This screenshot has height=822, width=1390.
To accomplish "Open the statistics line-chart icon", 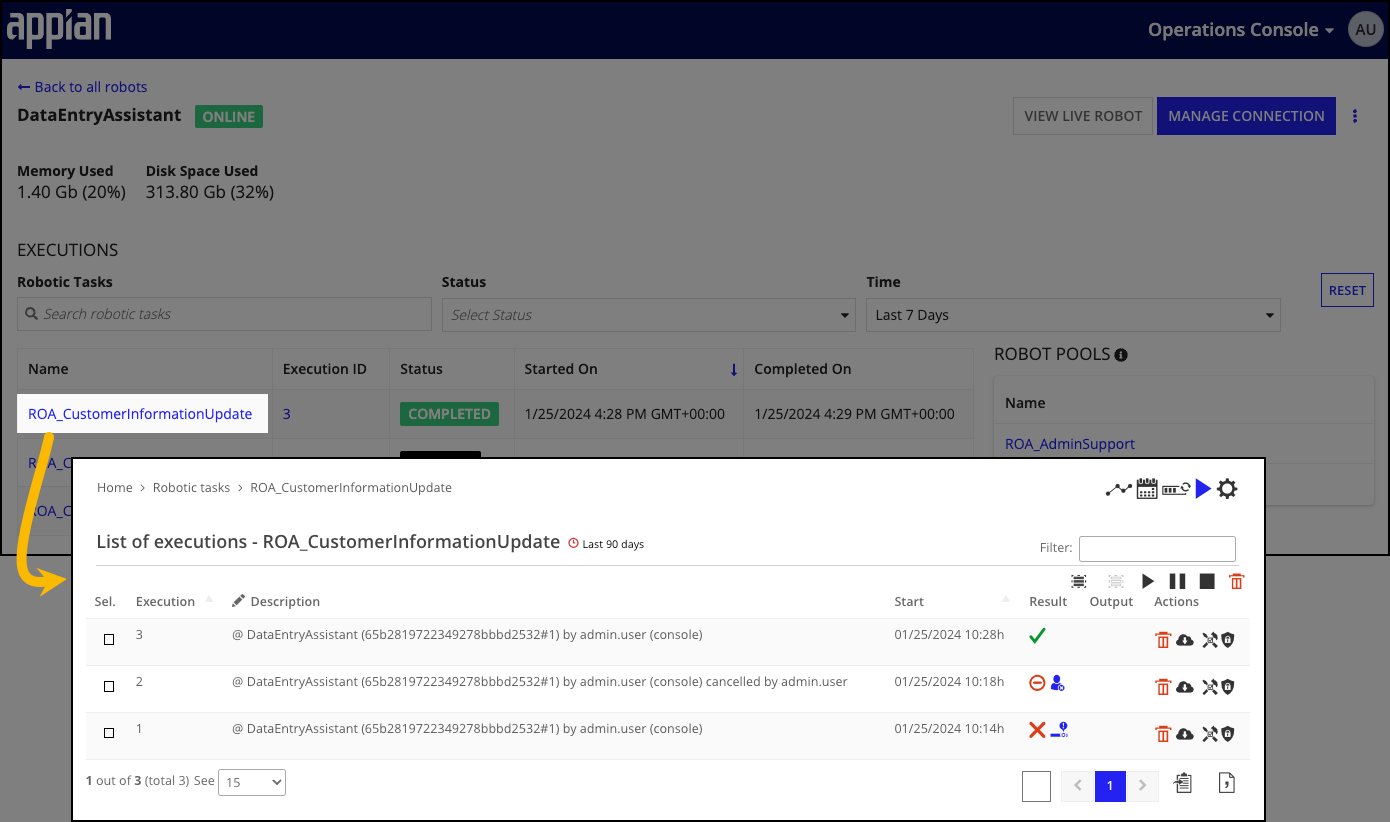I will click(1118, 489).
